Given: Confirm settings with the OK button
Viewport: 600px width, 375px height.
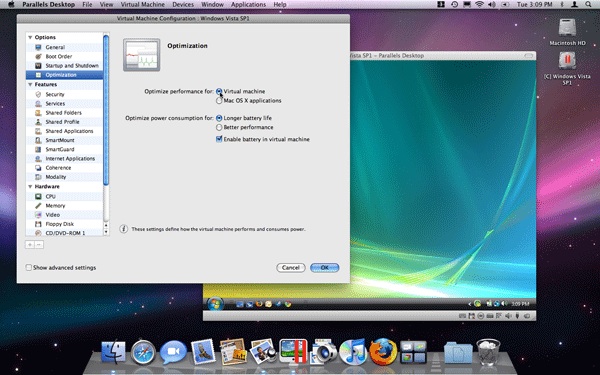Looking at the screenshot, I should click(324, 267).
